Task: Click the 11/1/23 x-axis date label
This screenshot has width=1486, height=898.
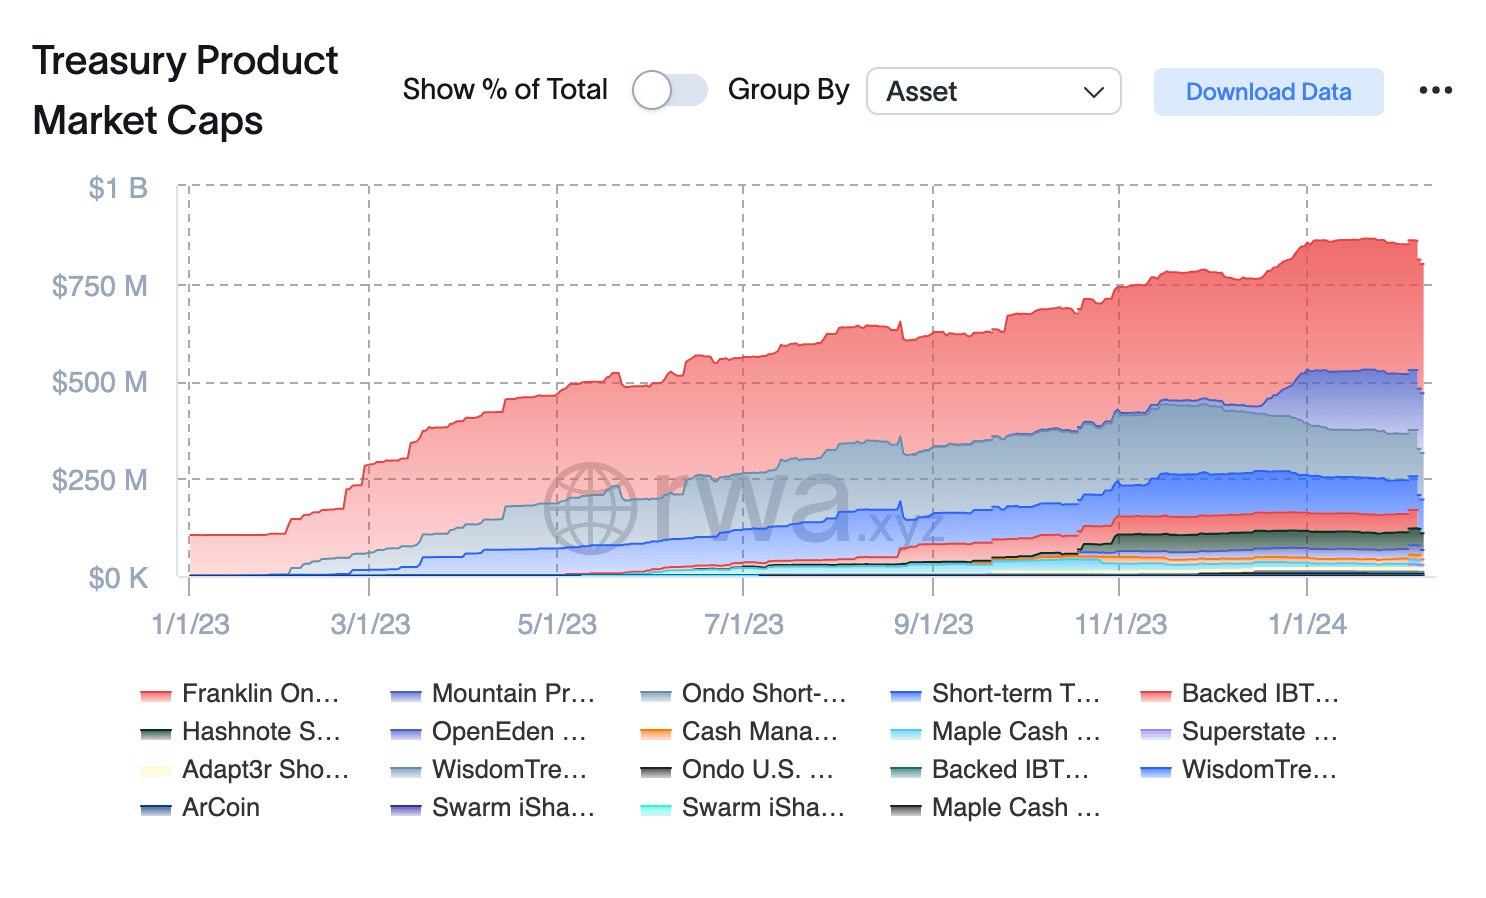Action: [x=1121, y=624]
